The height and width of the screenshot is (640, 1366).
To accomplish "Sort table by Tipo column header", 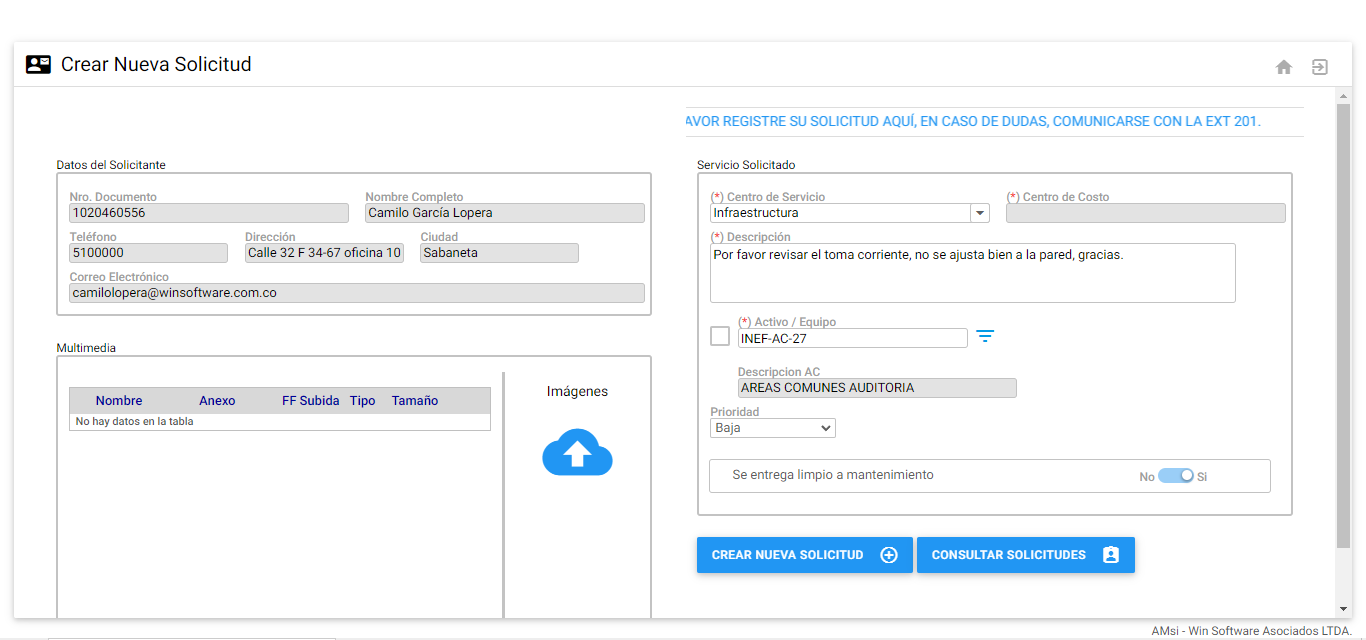I will (x=363, y=401).
